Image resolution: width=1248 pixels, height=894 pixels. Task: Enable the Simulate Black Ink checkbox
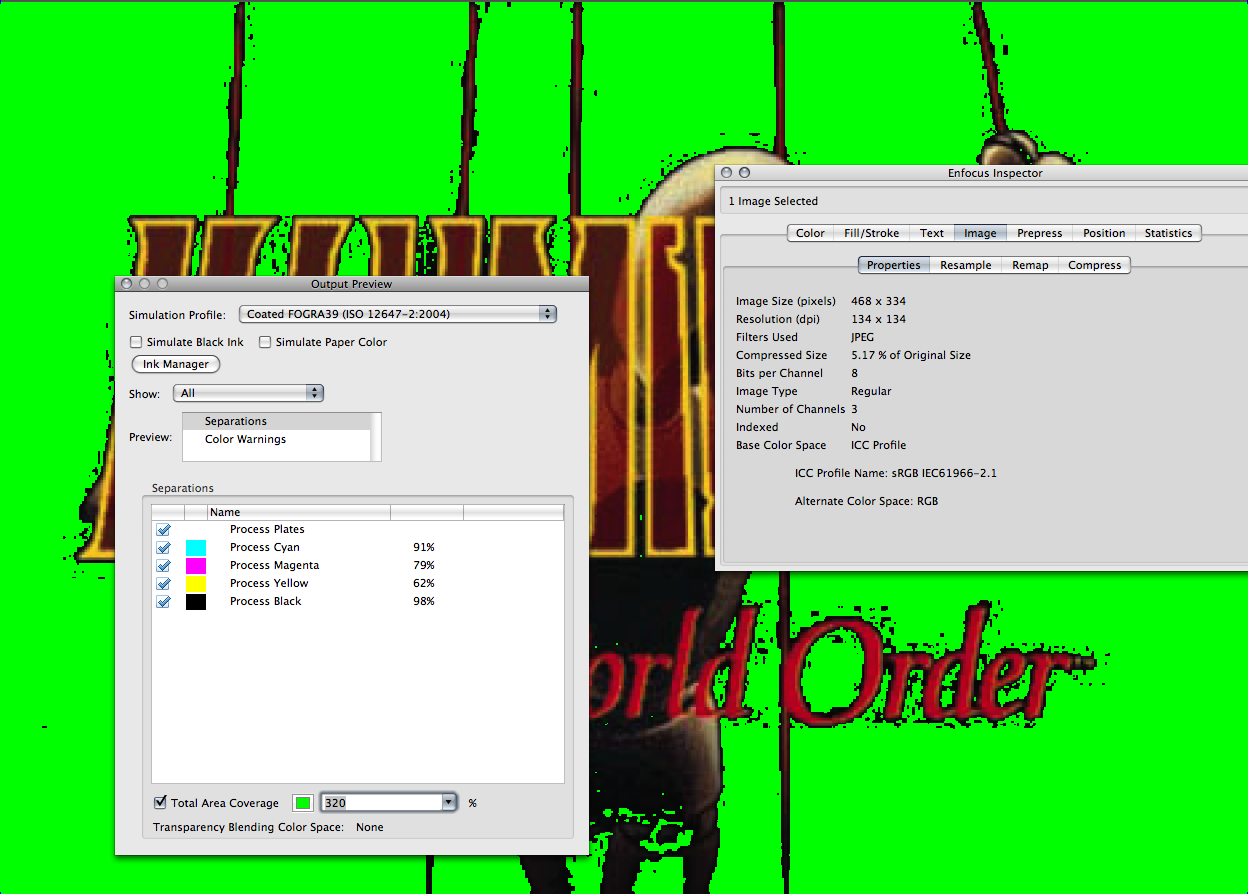tap(137, 342)
